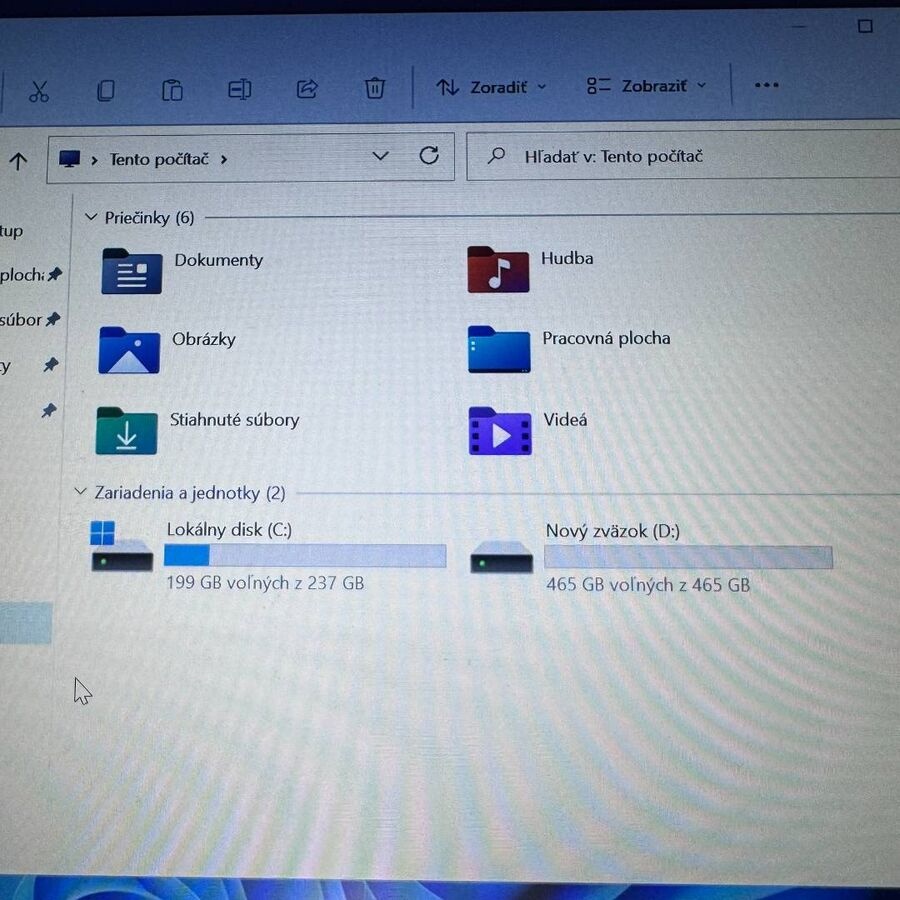The image size is (900, 900).
Task: Click the Nový zväzok (D:) label
Action: (612, 531)
